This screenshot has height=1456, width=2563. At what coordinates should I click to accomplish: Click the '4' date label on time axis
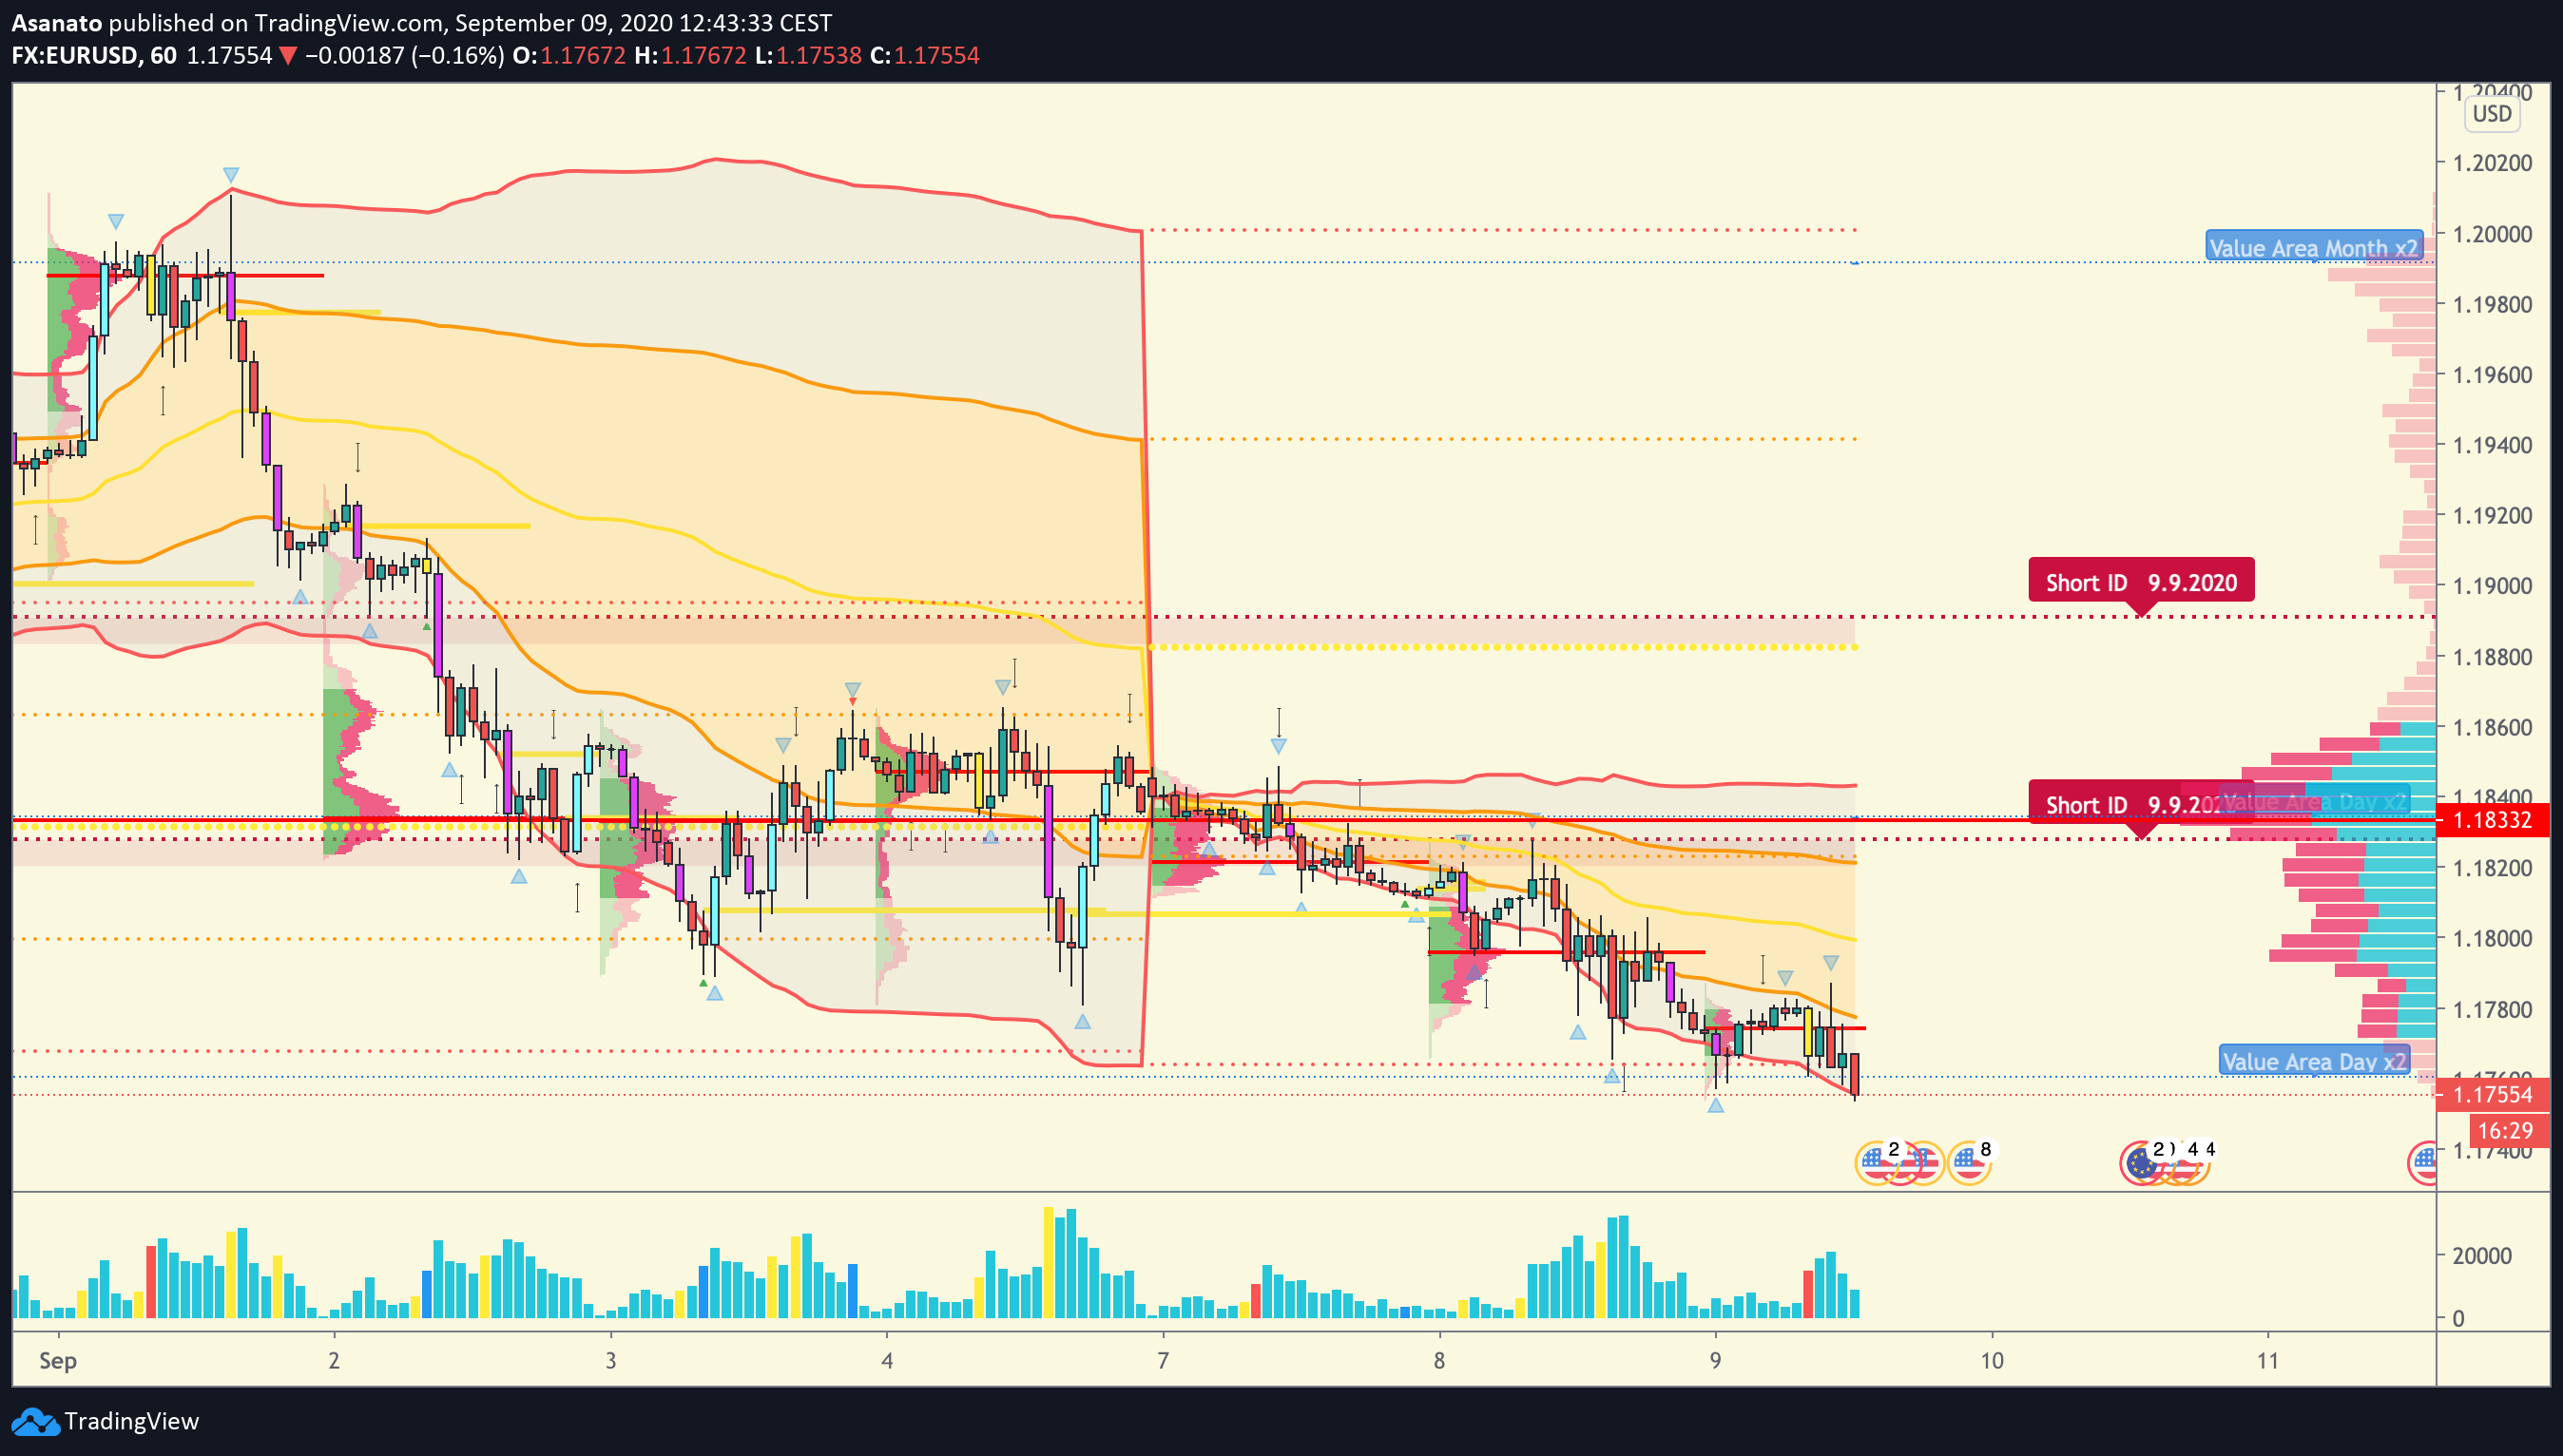point(887,1361)
